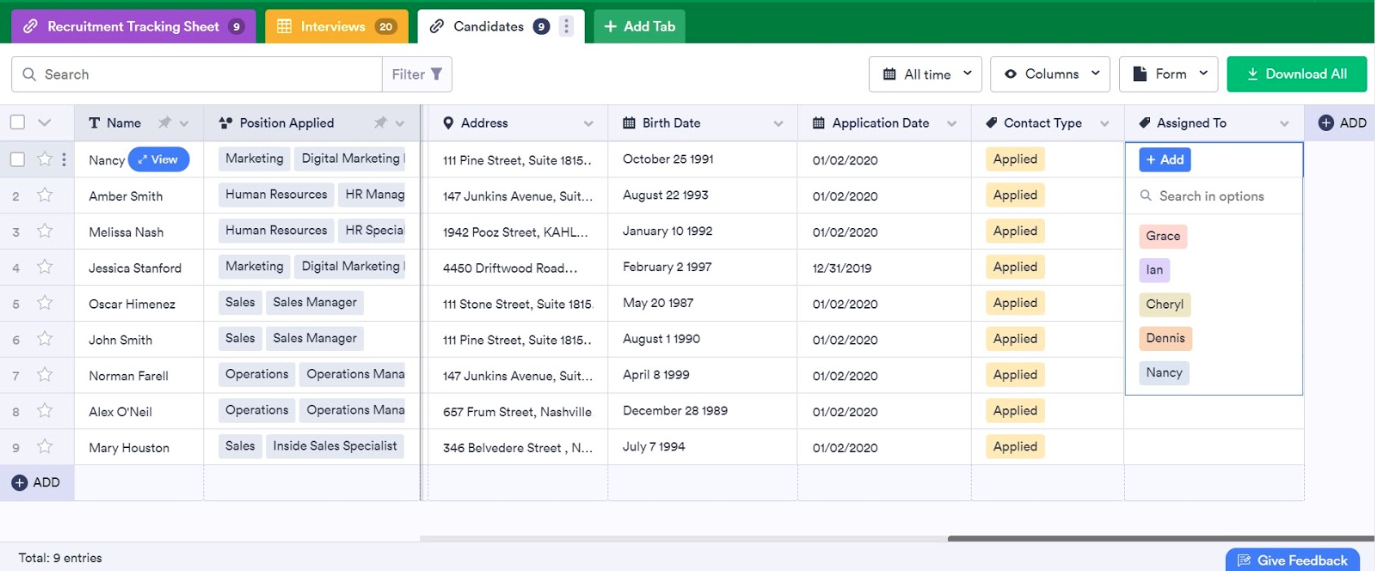Switch to the Interviews tab
This screenshot has height=571, width=1375.
(336, 27)
